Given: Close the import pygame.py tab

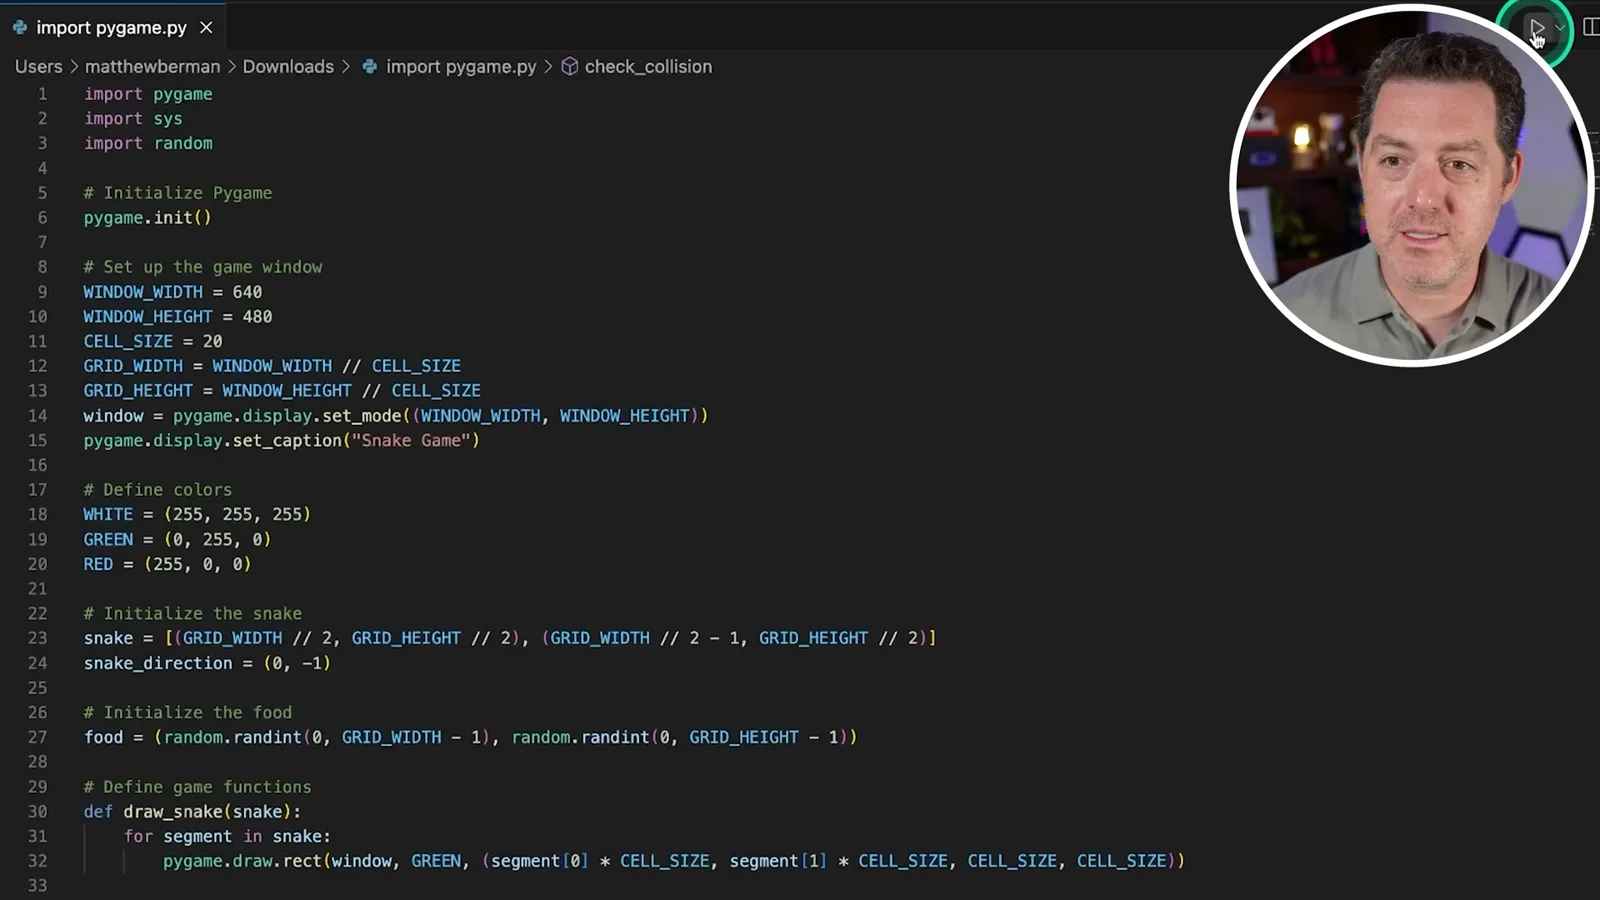Looking at the screenshot, I should pos(206,28).
